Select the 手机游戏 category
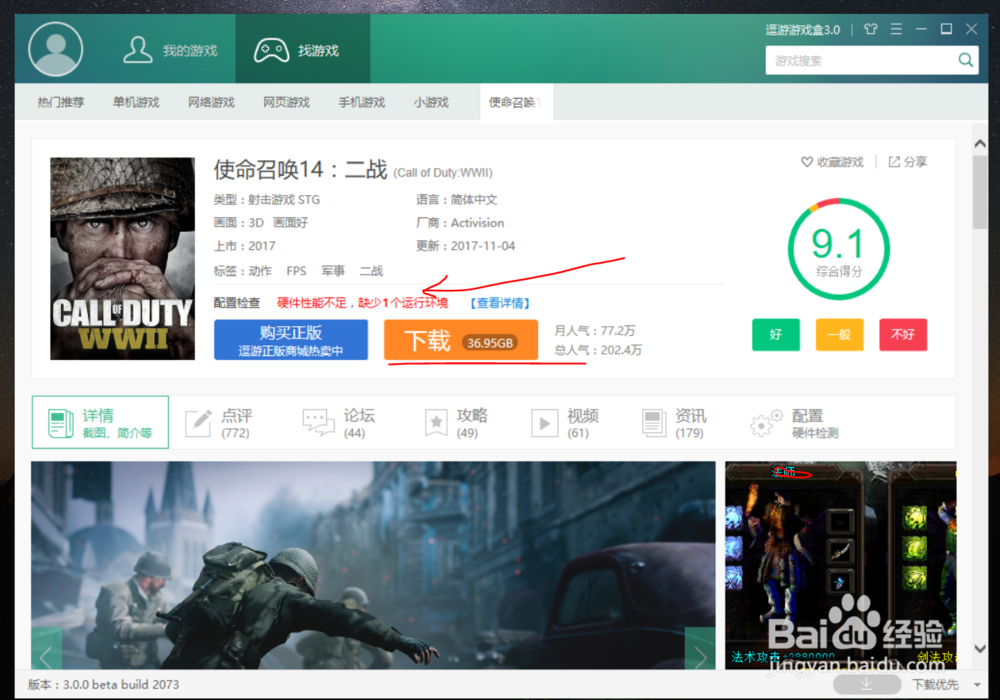The height and width of the screenshot is (700, 1000). point(362,102)
